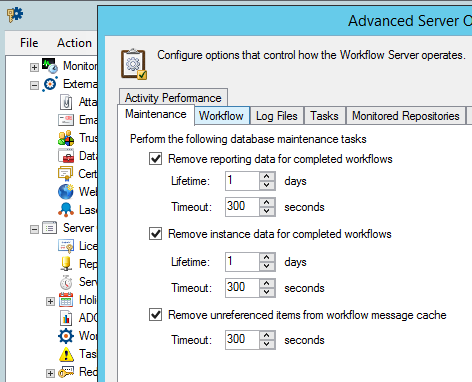Expand the Holidays tree node
Viewport: 472px width, 382px height.
pos(50,301)
